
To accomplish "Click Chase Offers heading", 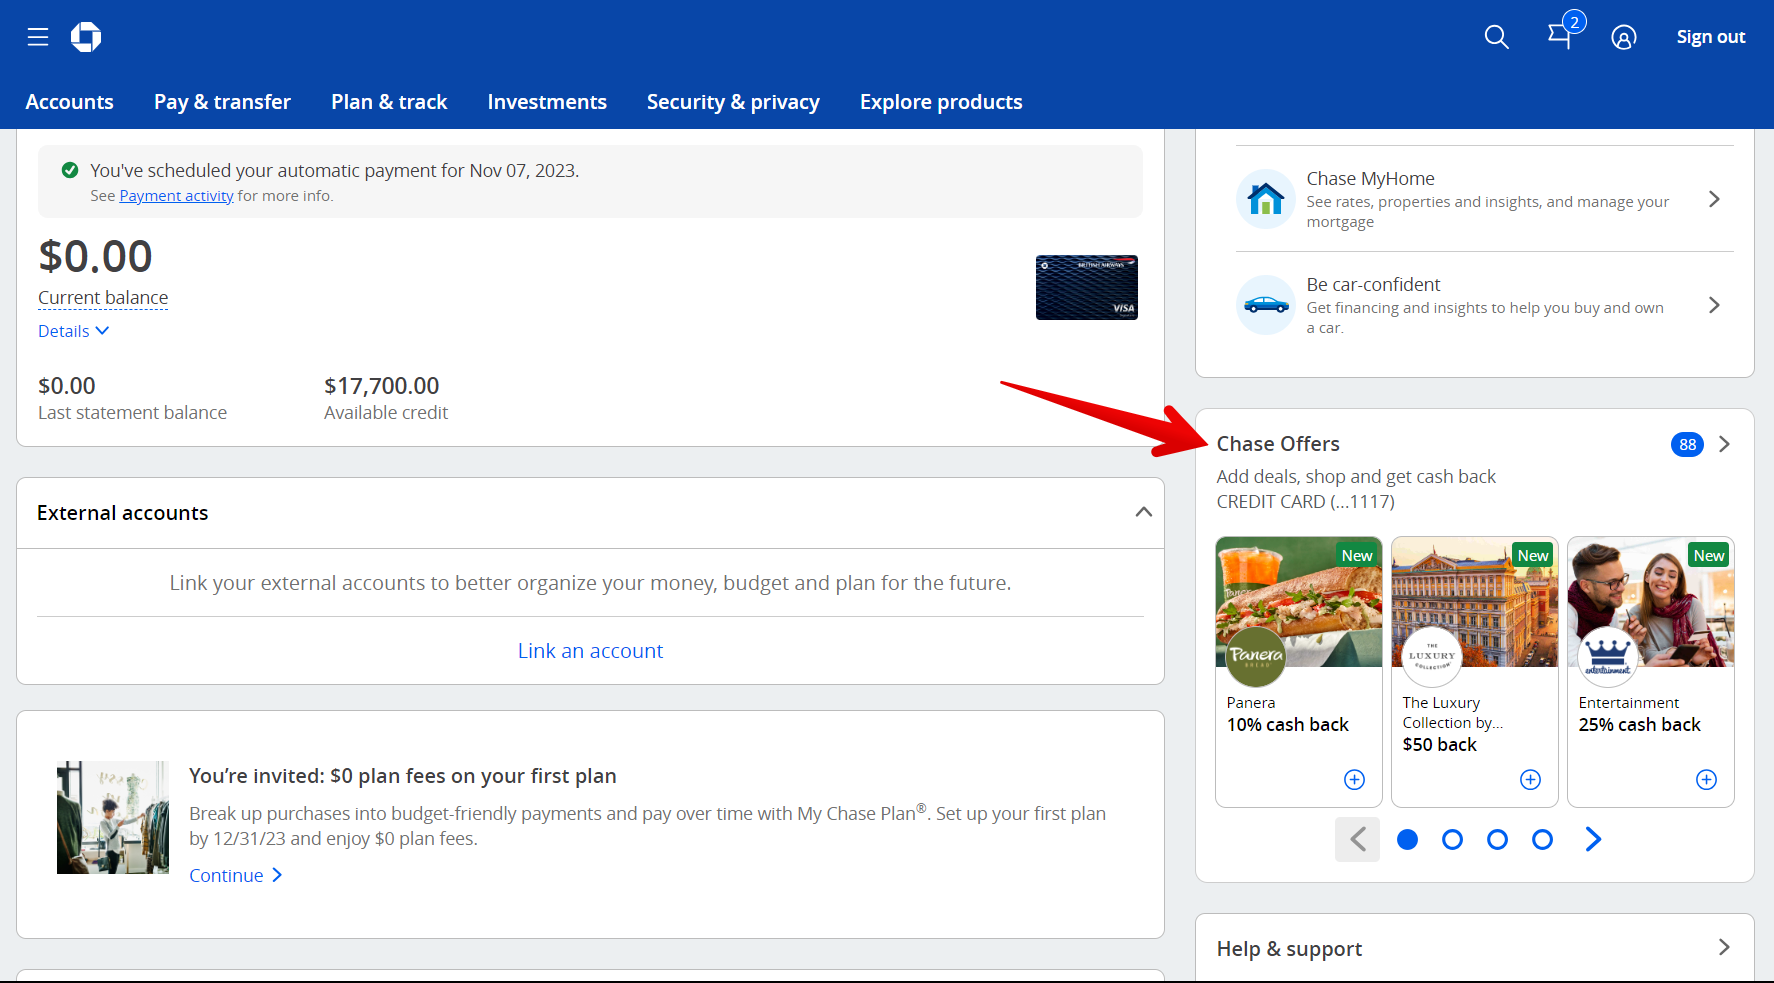I will tap(1278, 444).
